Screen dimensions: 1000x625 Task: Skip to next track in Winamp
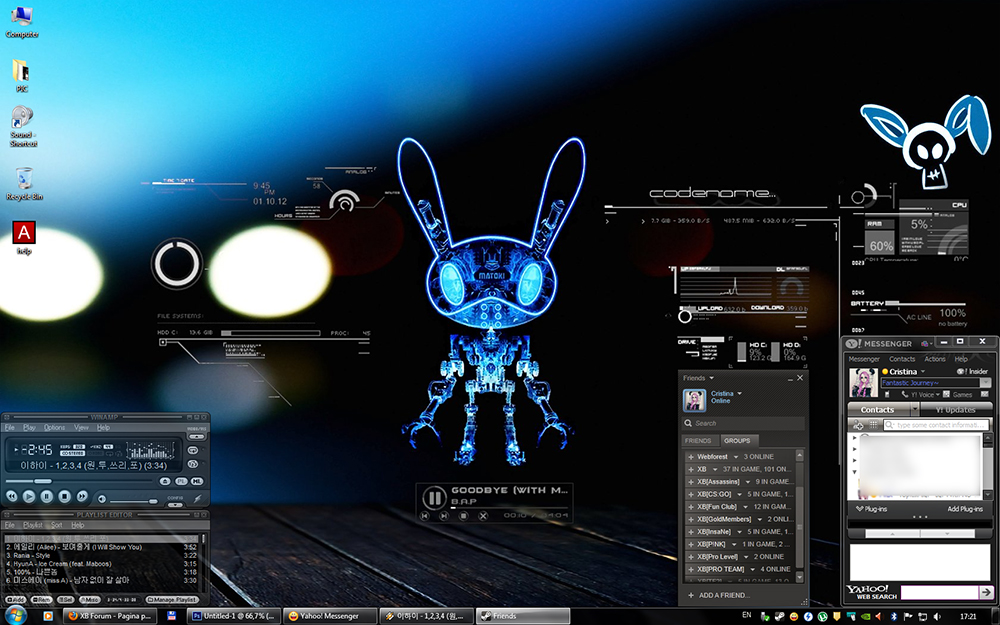[x=82, y=496]
